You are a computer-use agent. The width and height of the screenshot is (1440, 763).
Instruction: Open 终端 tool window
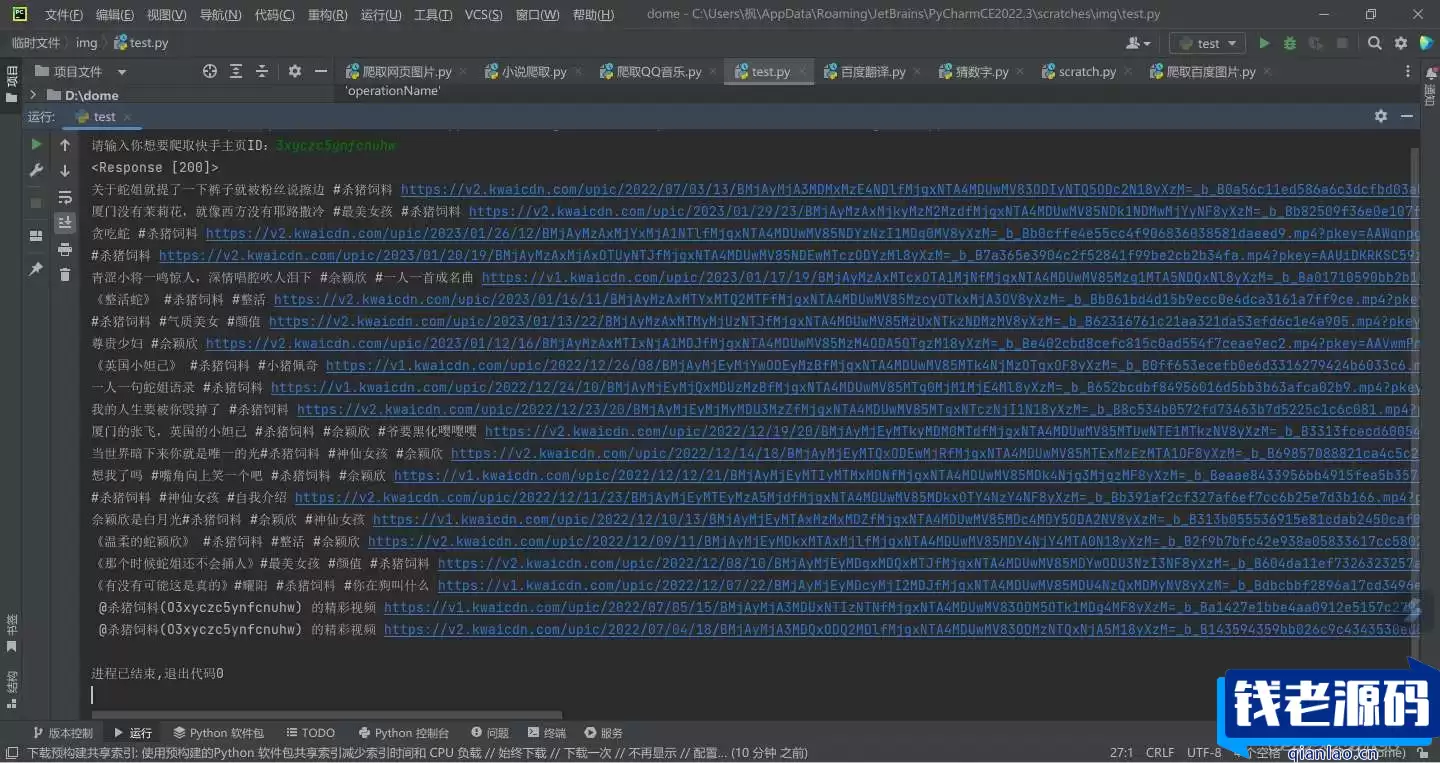[x=546, y=733]
